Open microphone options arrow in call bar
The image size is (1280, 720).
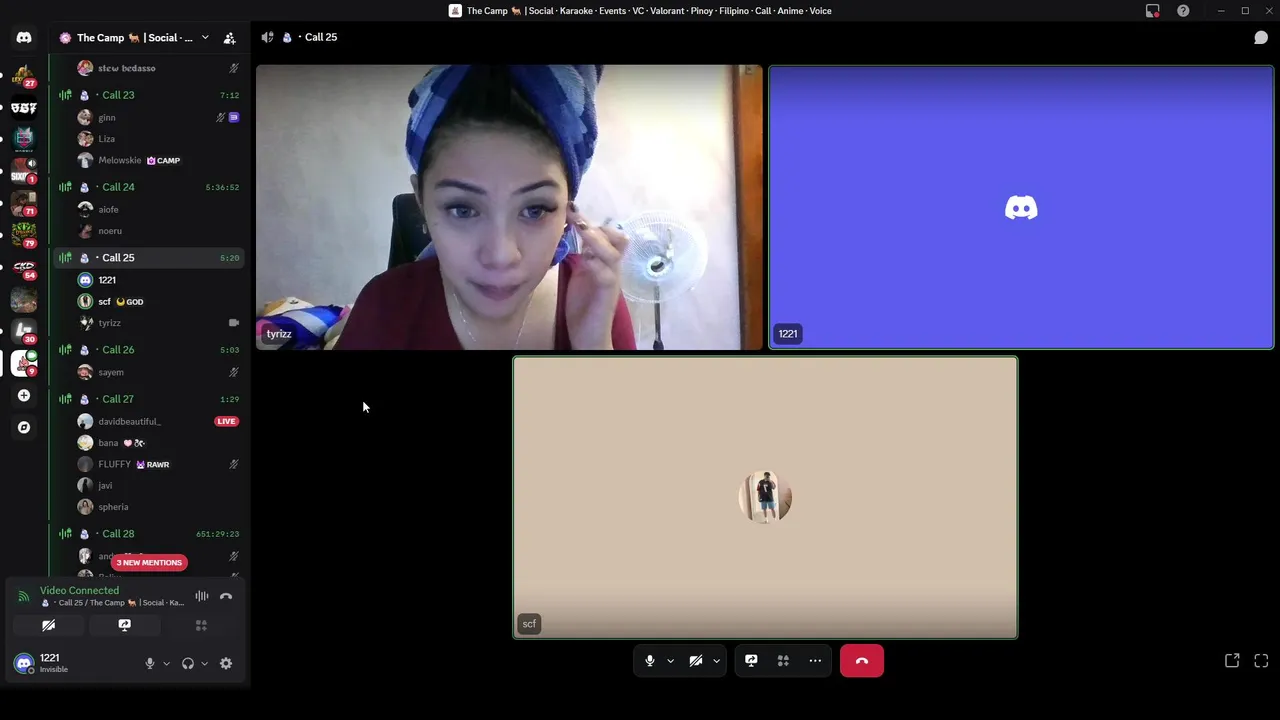click(x=670, y=661)
